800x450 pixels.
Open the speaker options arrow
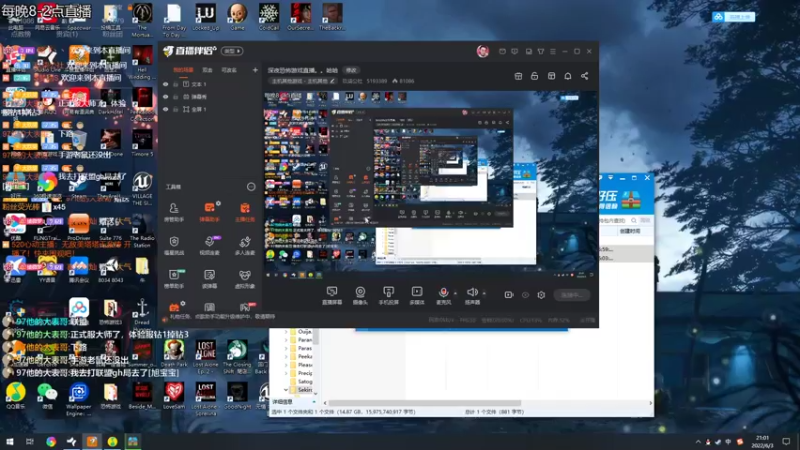484,293
